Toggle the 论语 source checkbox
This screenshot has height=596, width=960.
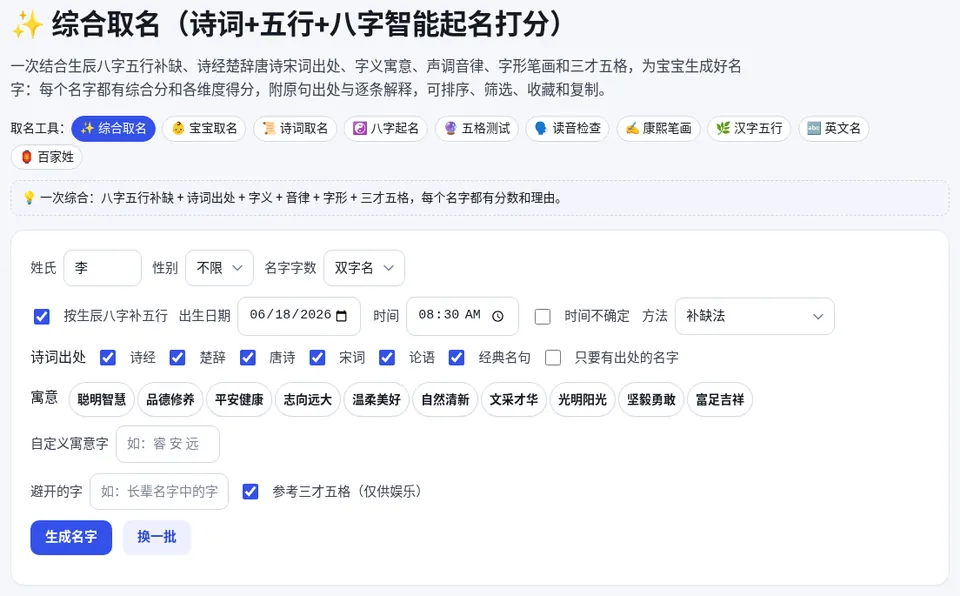(387, 358)
